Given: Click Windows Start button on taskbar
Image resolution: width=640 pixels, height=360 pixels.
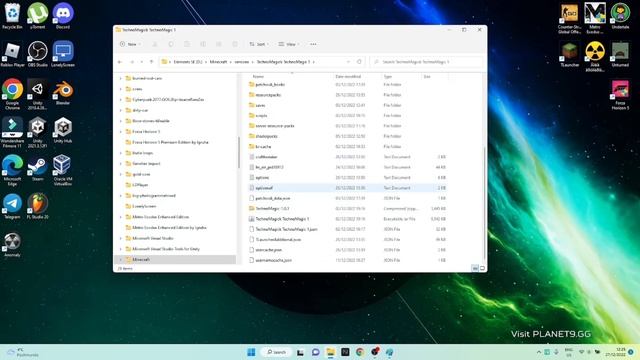Looking at the screenshot, I should [251, 352].
